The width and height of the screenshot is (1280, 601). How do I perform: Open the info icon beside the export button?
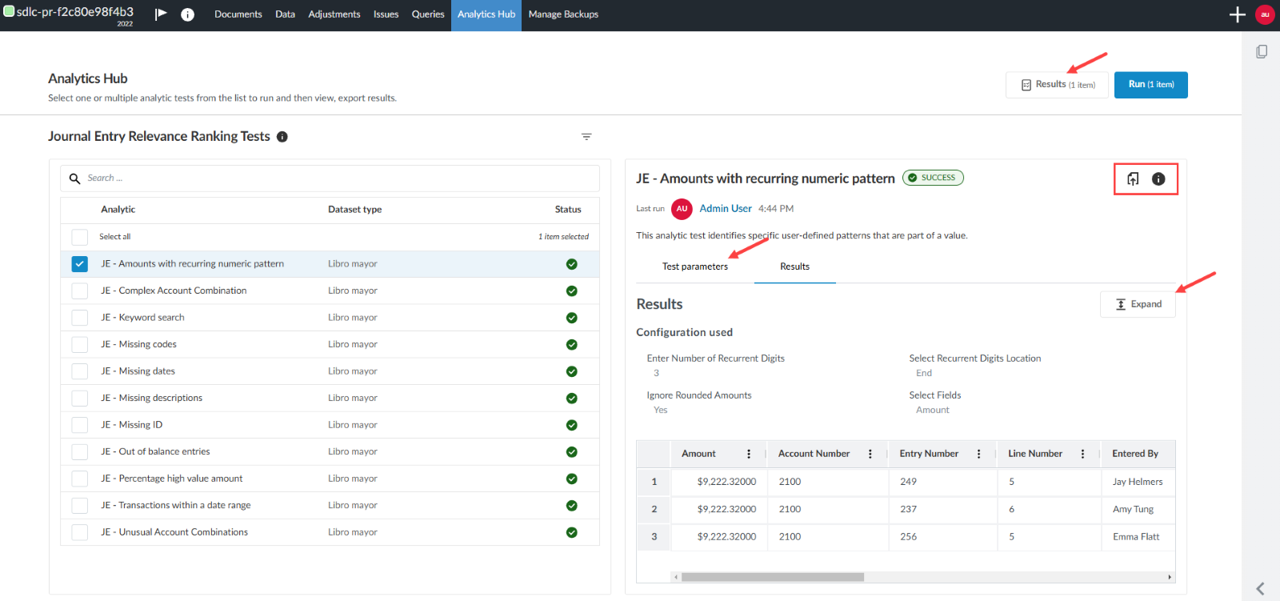pyautogui.click(x=1158, y=179)
